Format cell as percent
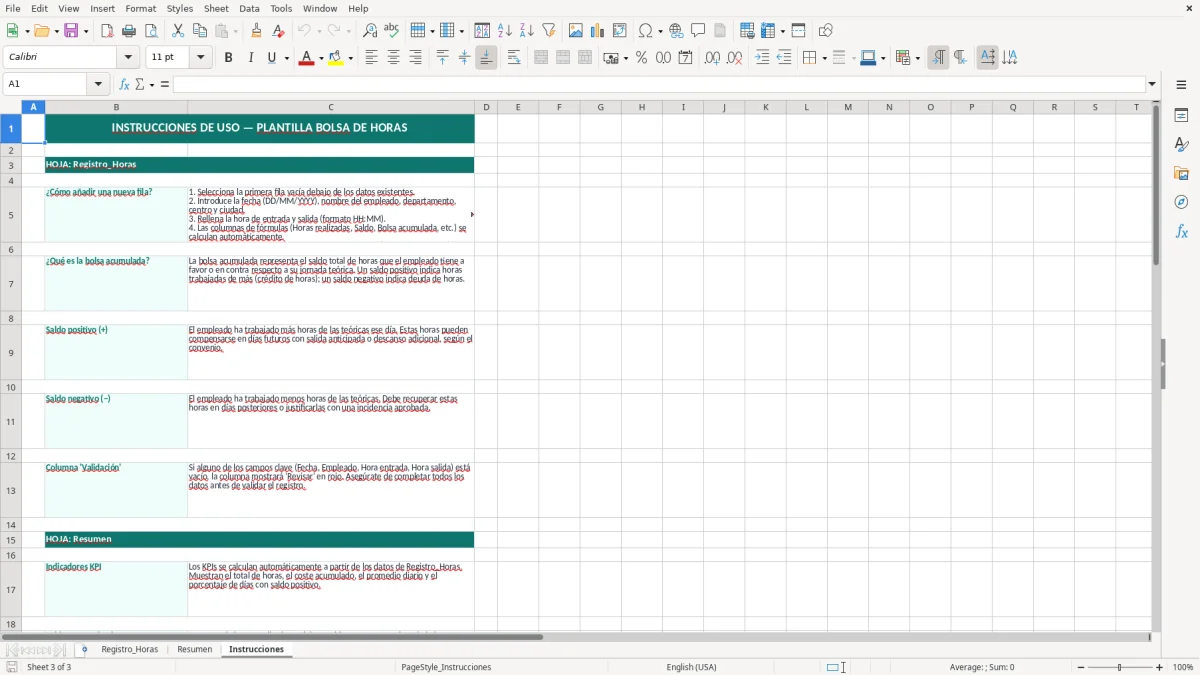This screenshot has height=675, width=1200. tap(642, 58)
